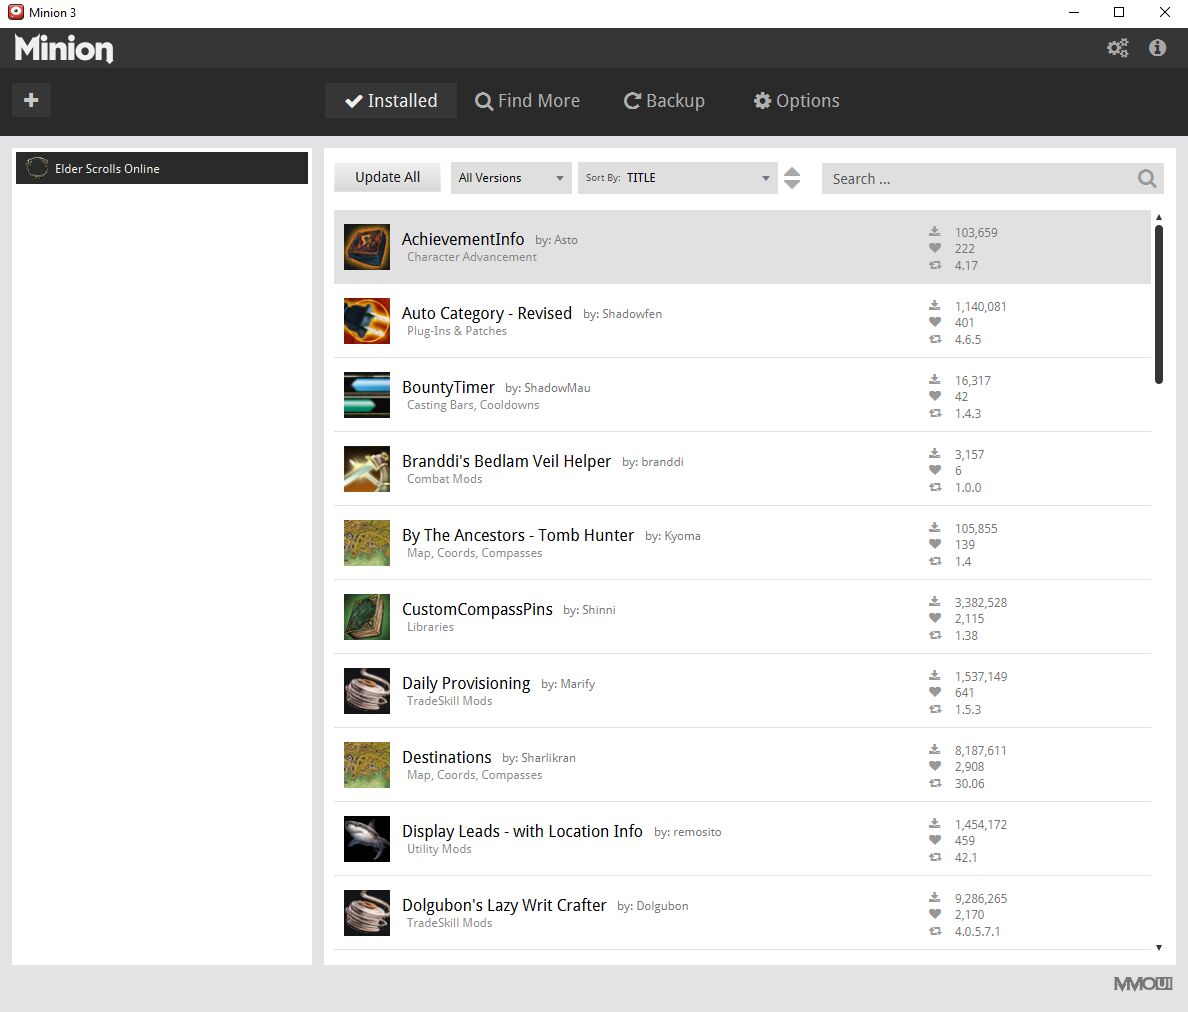
Task: Click author name Sharlikran
Action: click(x=548, y=757)
